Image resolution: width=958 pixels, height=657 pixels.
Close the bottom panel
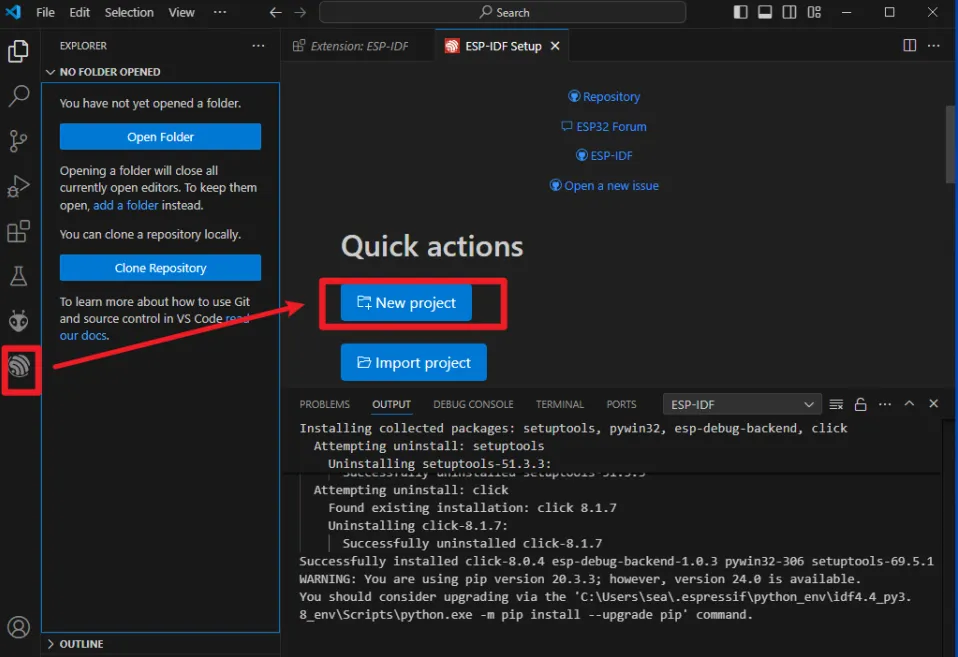click(x=934, y=403)
